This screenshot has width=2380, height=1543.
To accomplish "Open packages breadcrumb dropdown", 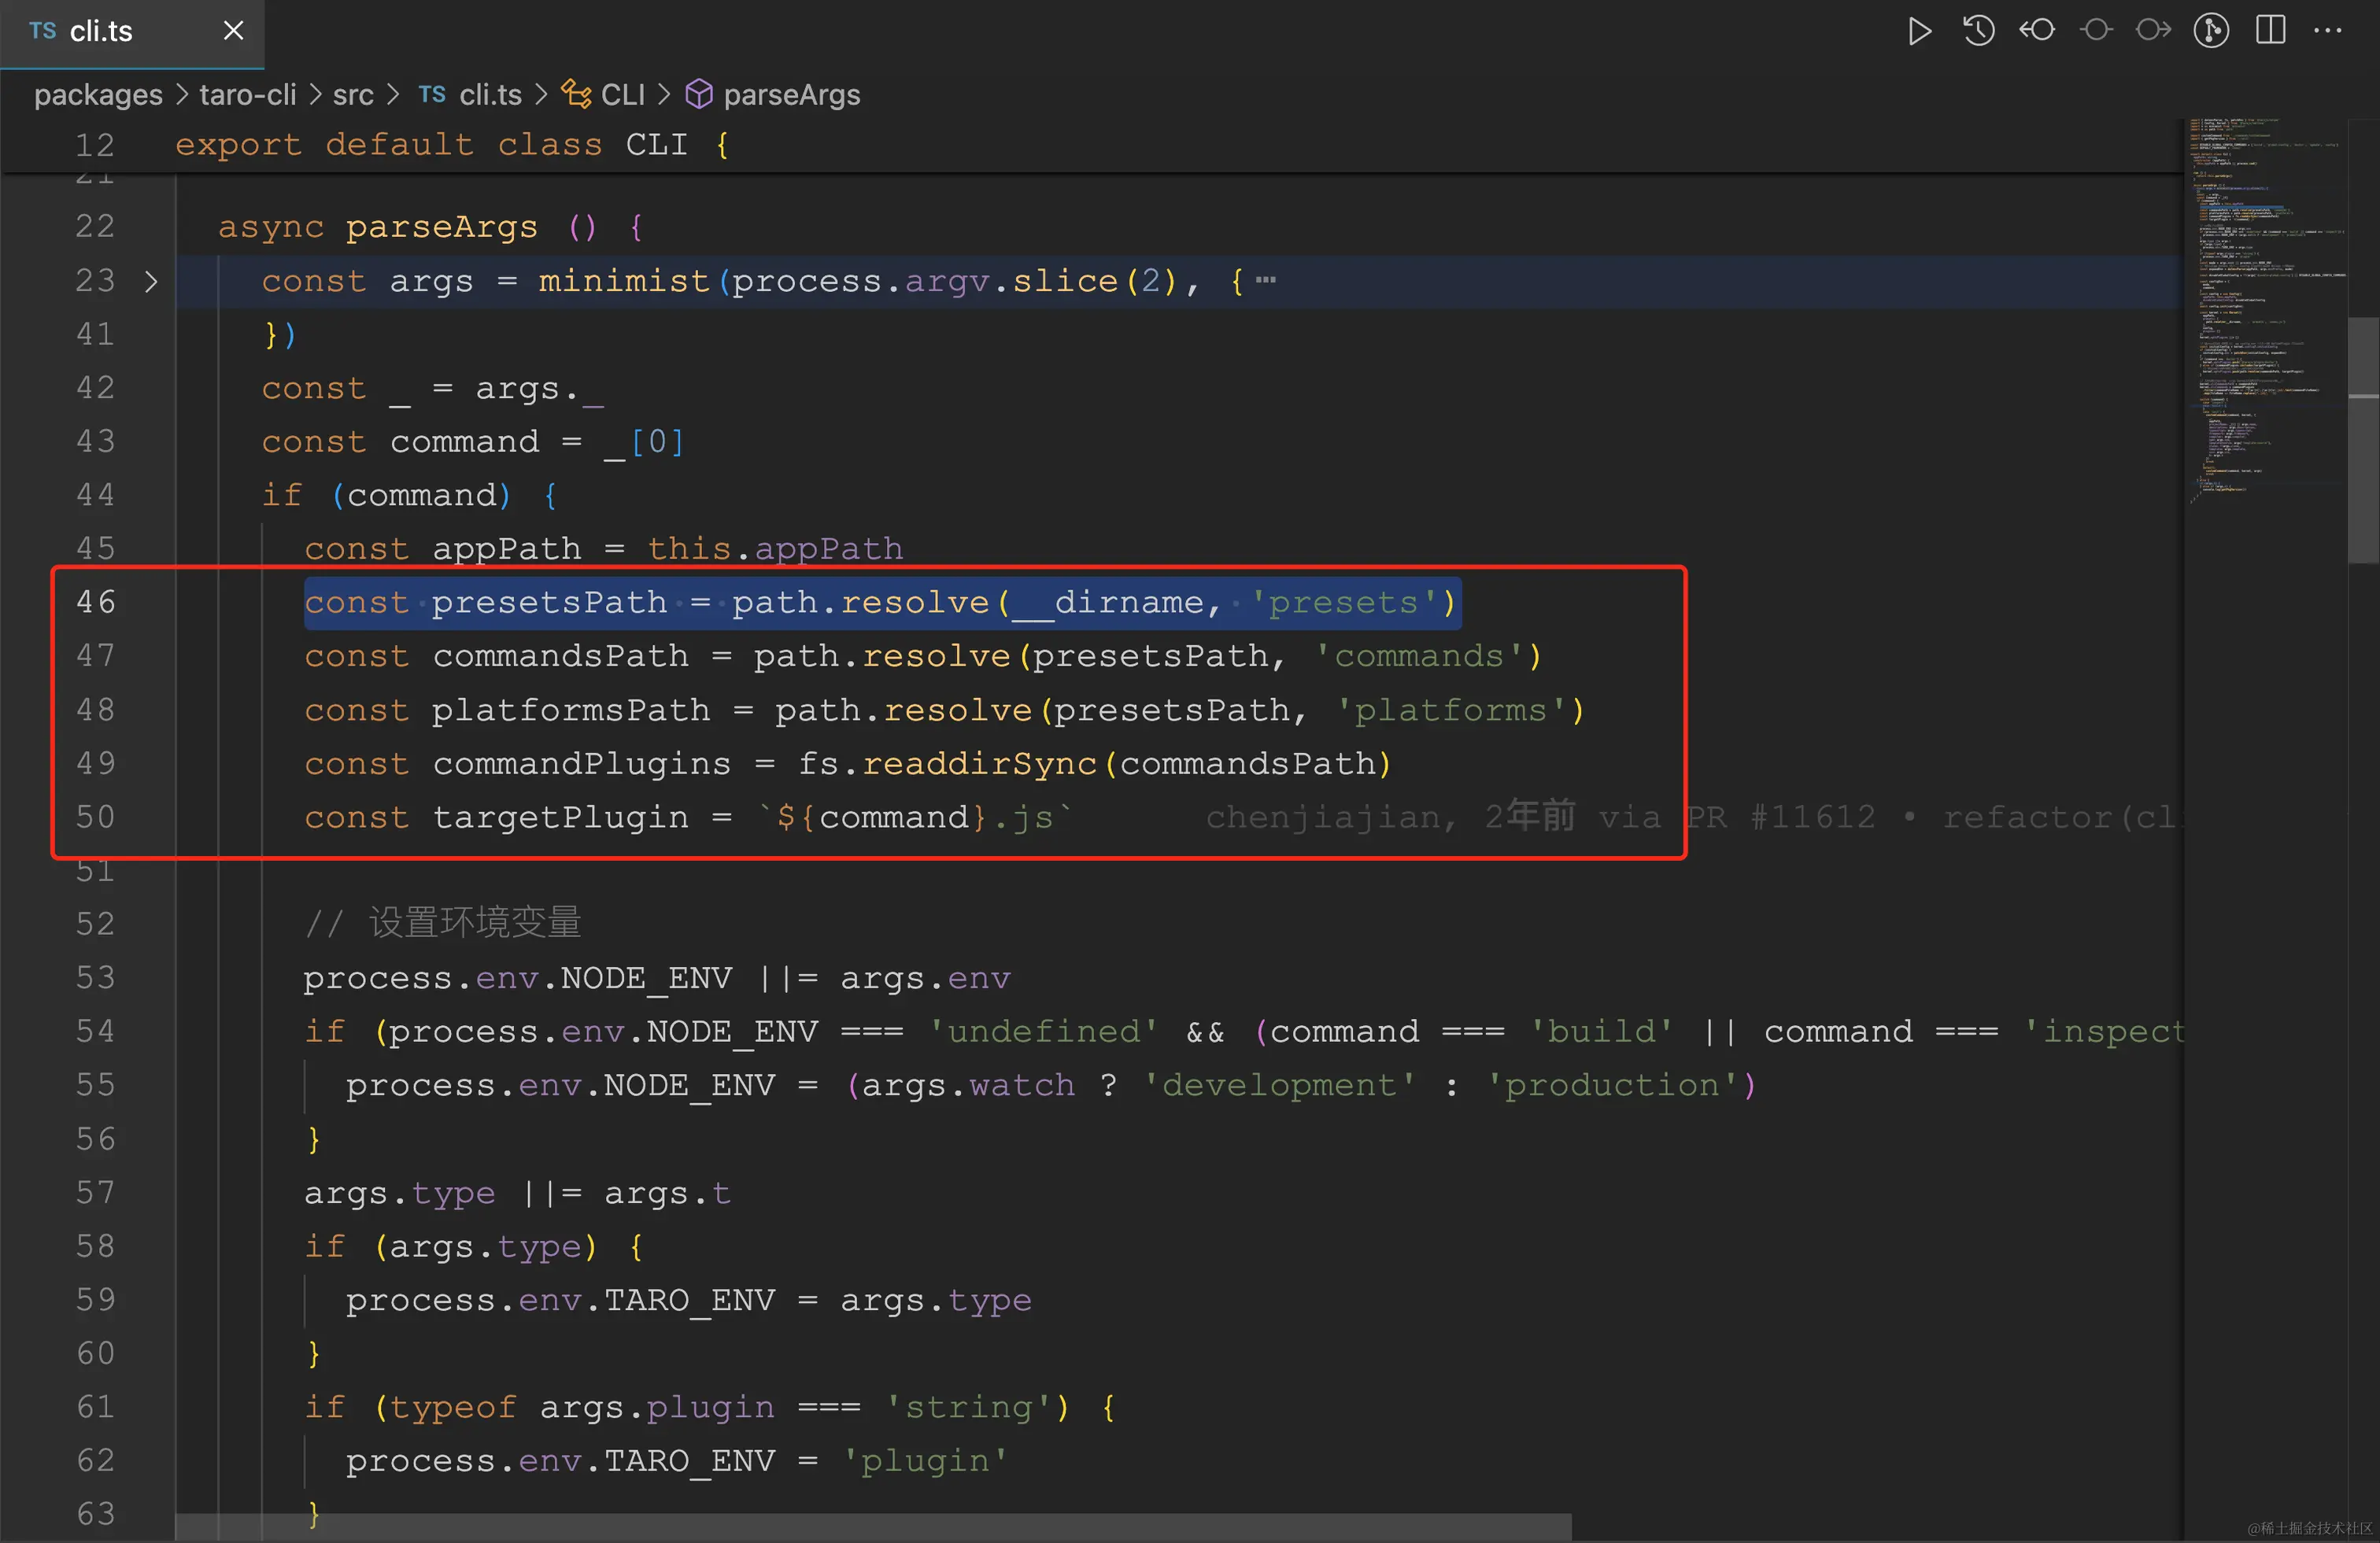I will (x=98, y=95).
